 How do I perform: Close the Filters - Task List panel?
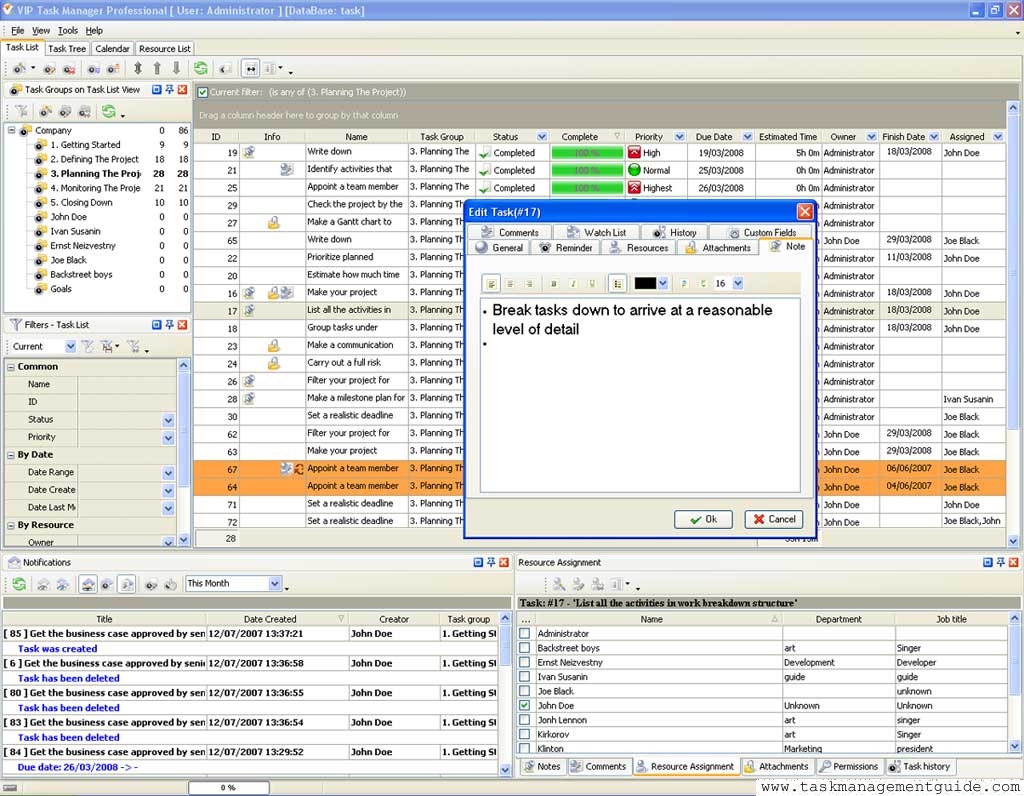pos(182,325)
